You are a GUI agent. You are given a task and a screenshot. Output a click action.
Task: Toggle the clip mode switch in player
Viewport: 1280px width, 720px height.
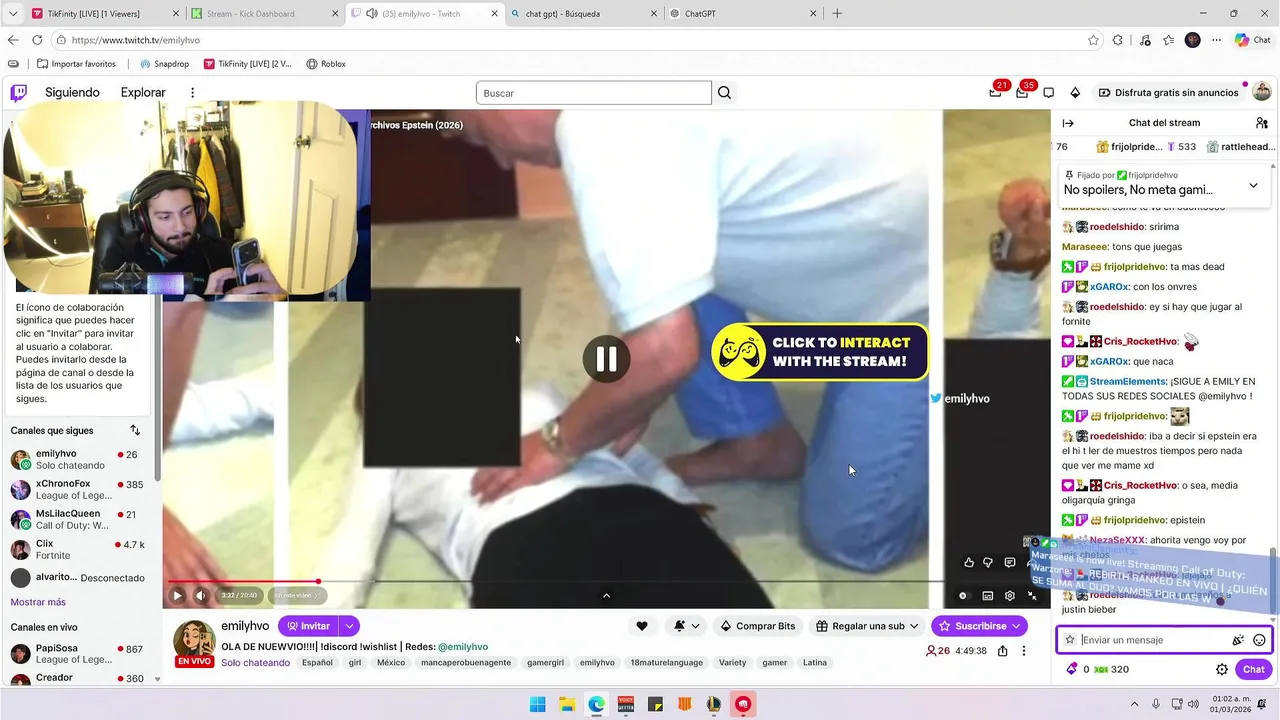pos(964,596)
